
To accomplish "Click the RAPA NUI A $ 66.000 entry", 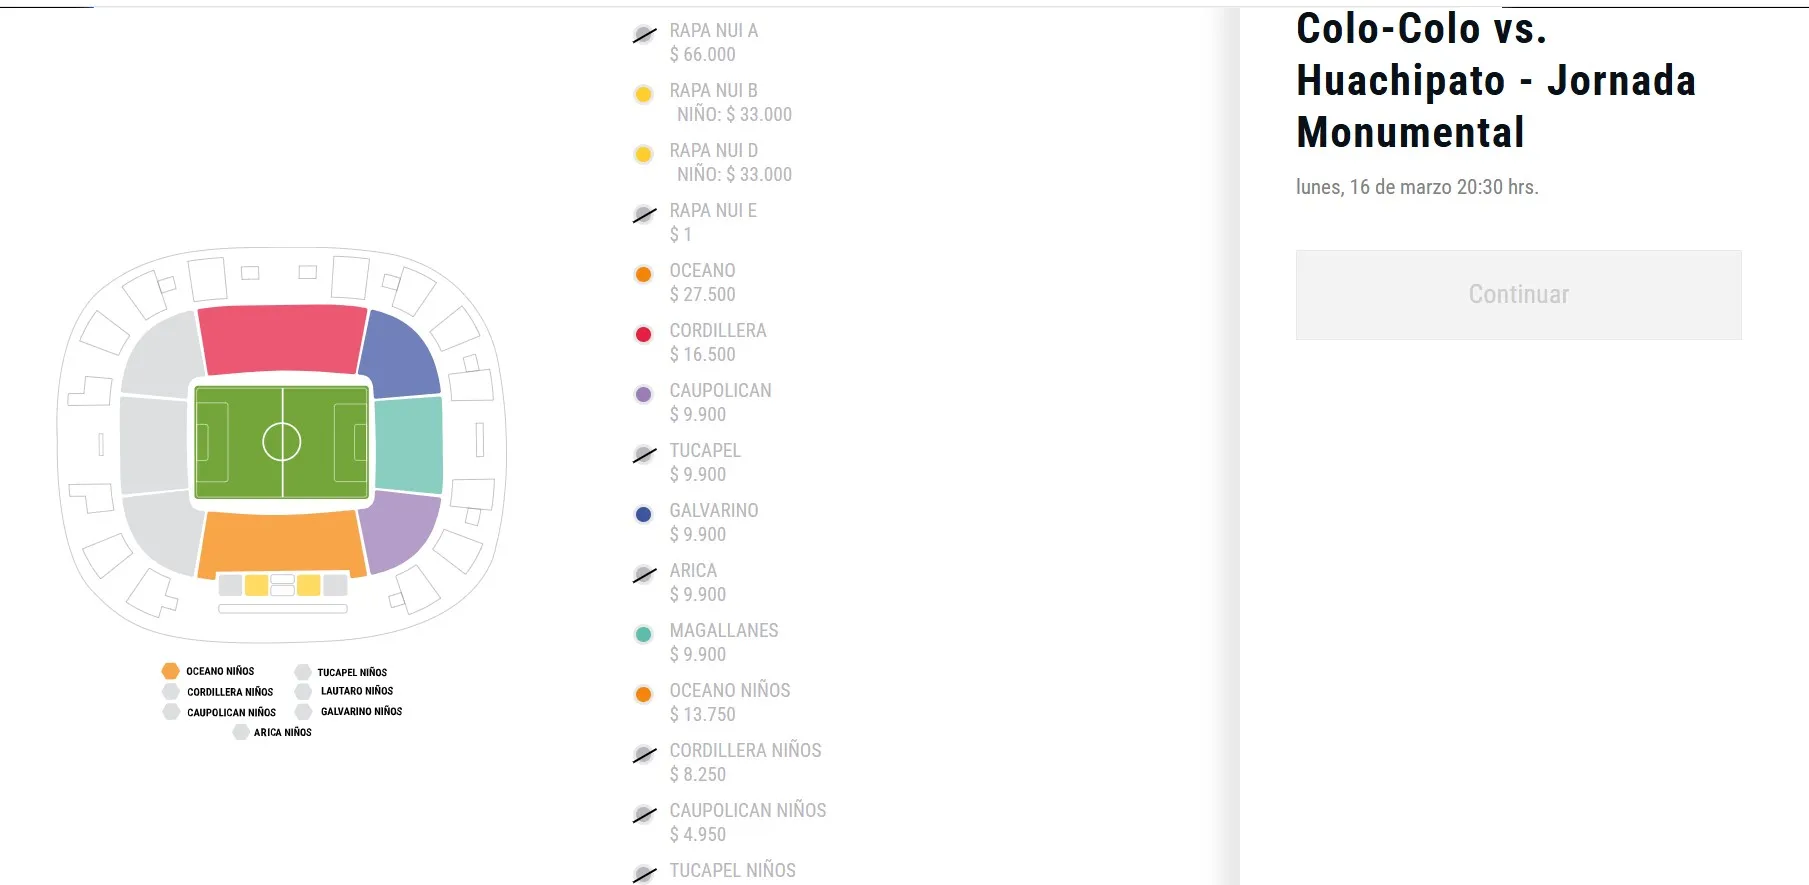I will 712,42.
